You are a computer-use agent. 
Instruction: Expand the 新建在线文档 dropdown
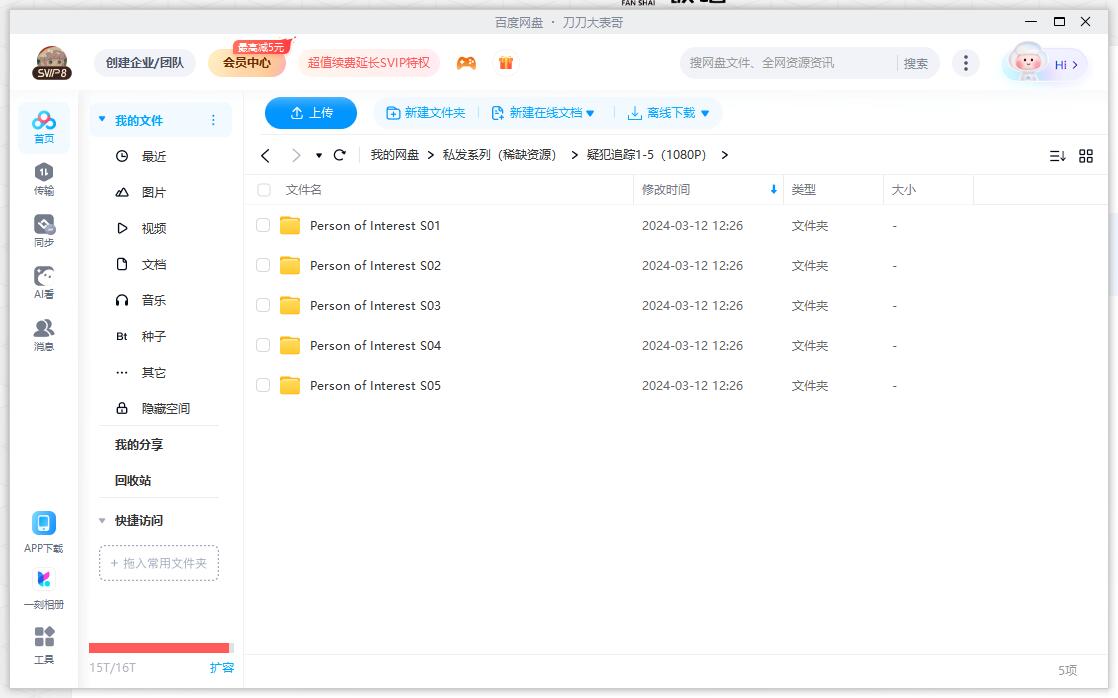click(590, 113)
